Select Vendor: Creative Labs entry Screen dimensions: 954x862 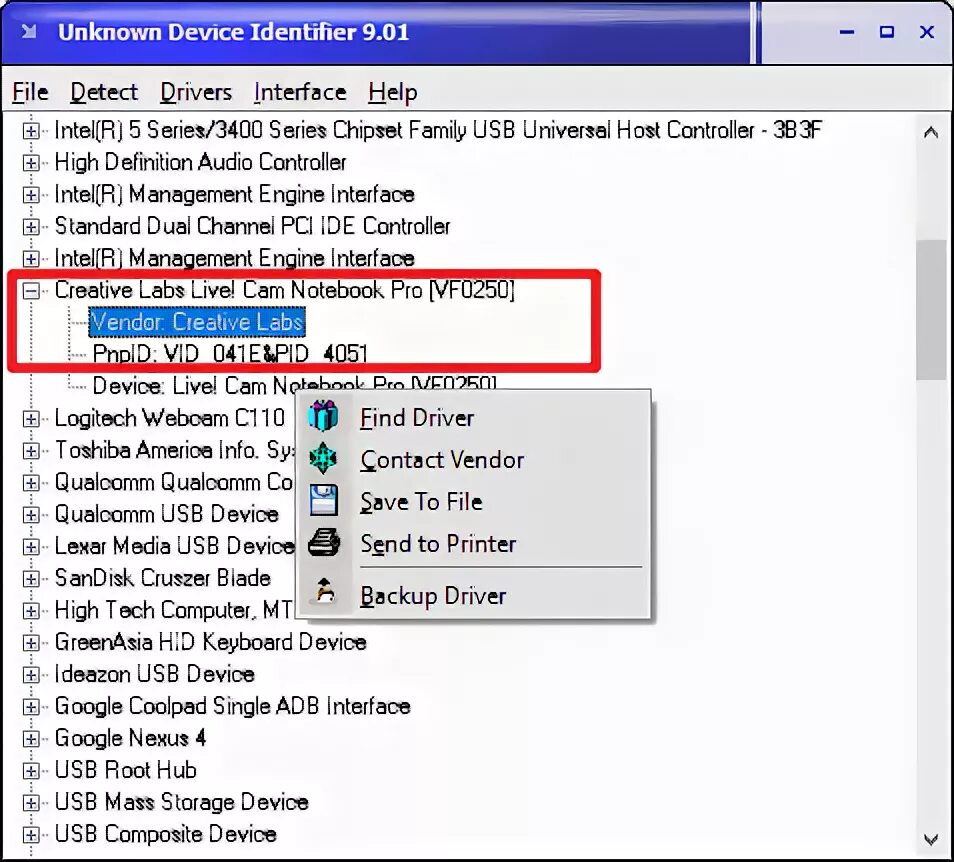(197, 322)
